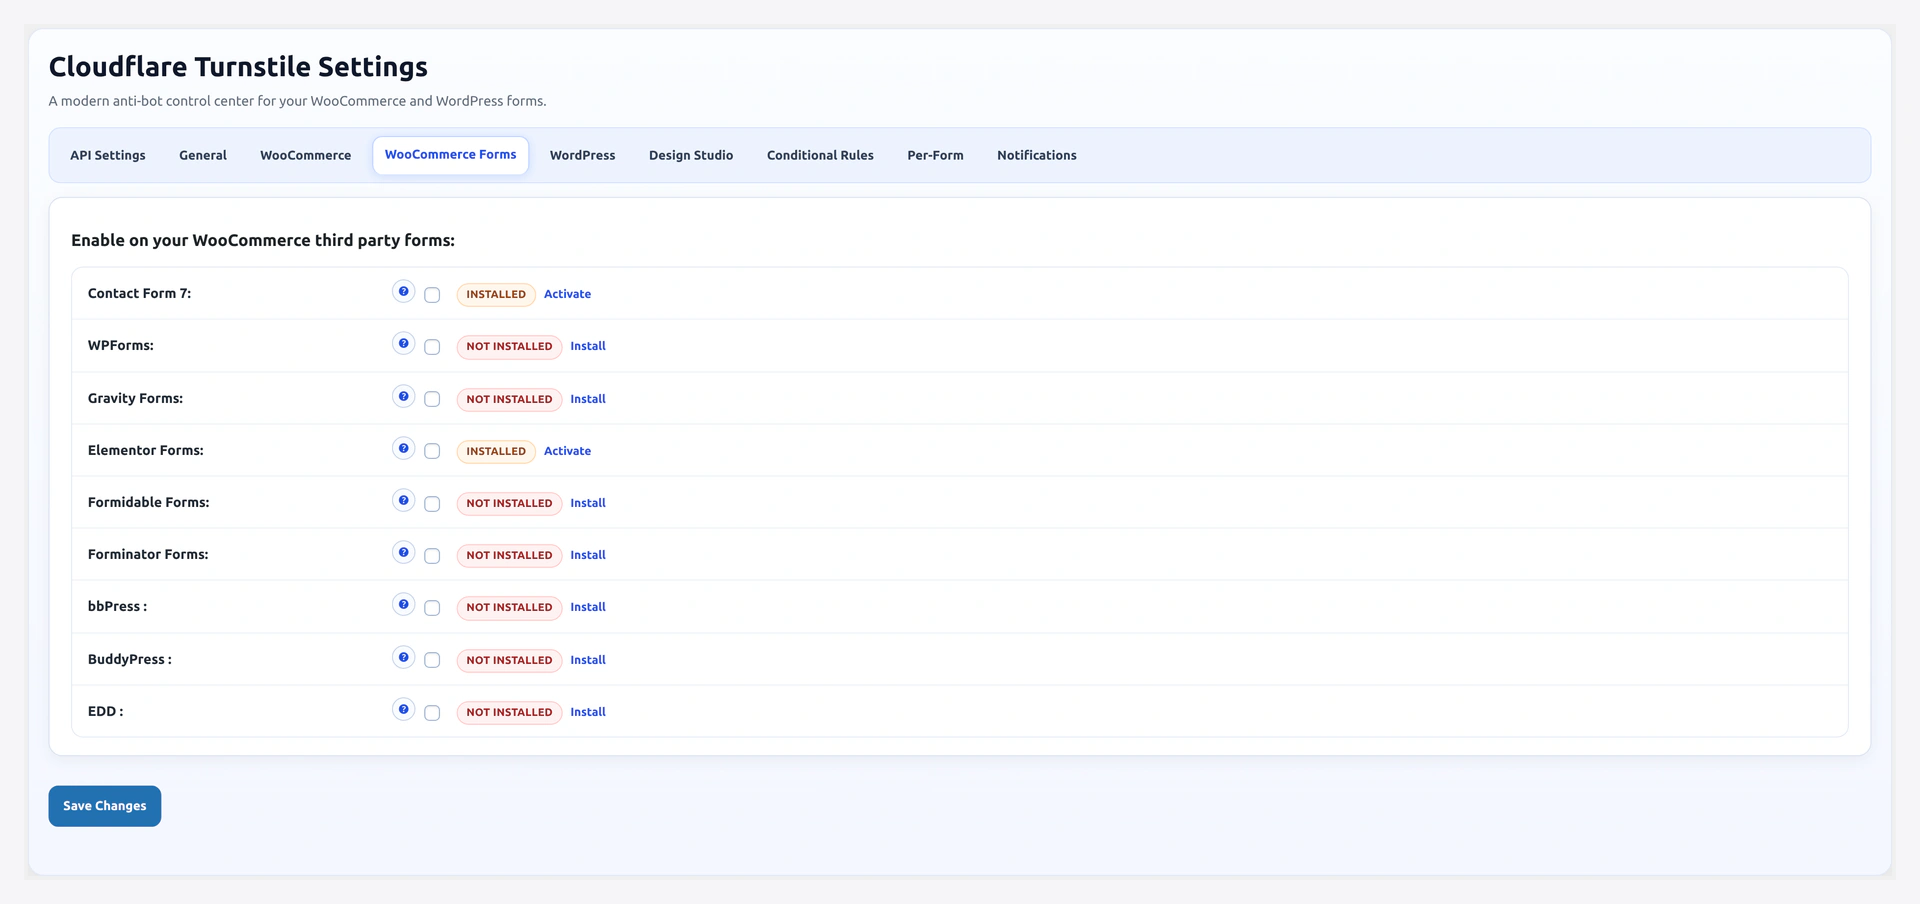The width and height of the screenshot is (1920, 904).
Task: Open help tooltip icon for Contact Form 7
Action: (403, 292)
